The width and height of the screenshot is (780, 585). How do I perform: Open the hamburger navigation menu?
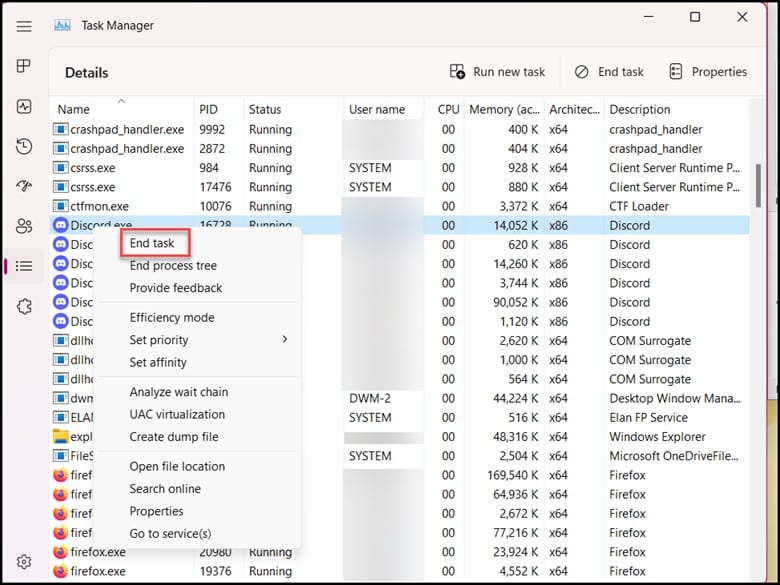coord(24,26)
